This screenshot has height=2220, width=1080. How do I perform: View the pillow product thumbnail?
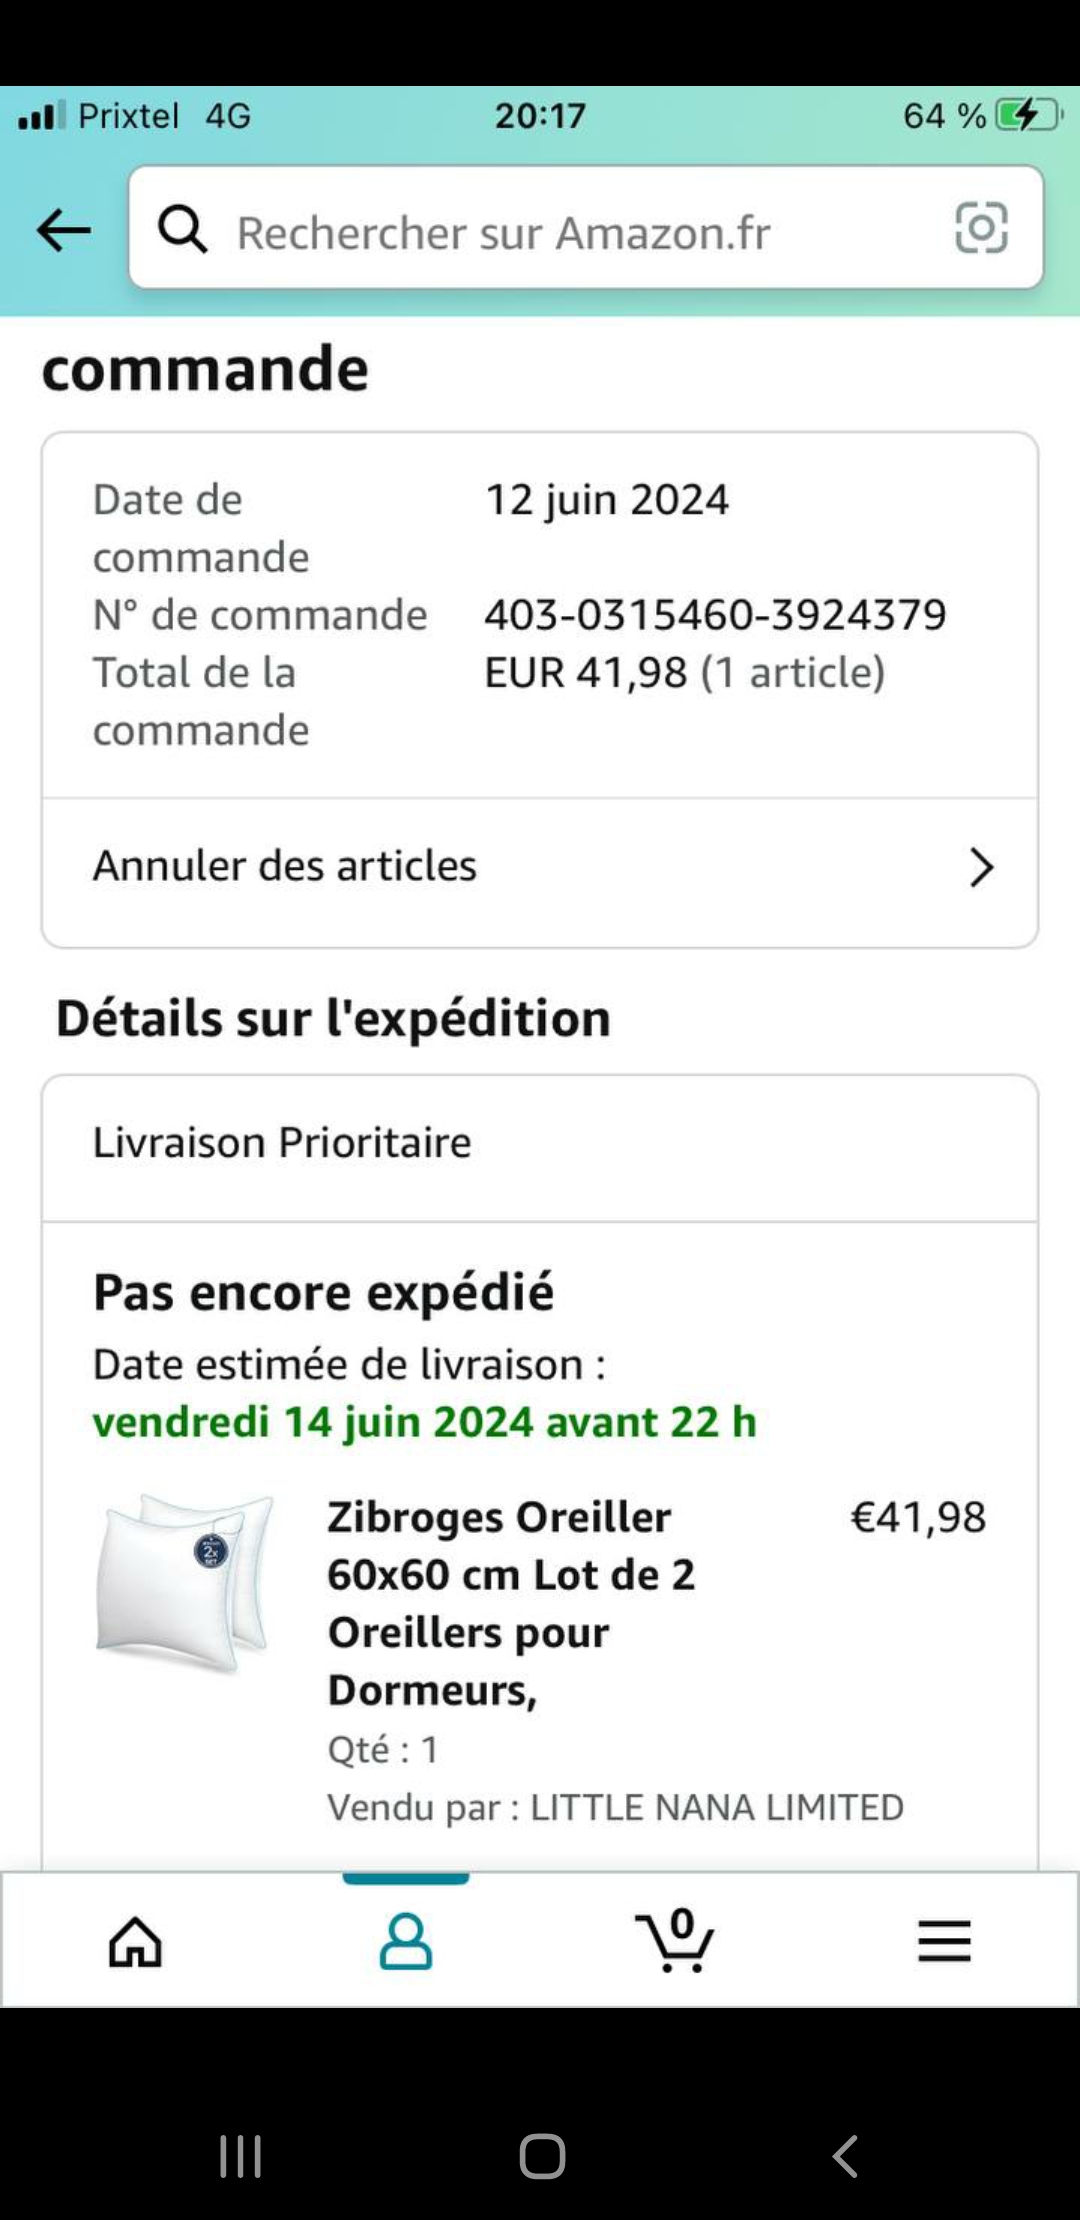(x=185, y=1582)
